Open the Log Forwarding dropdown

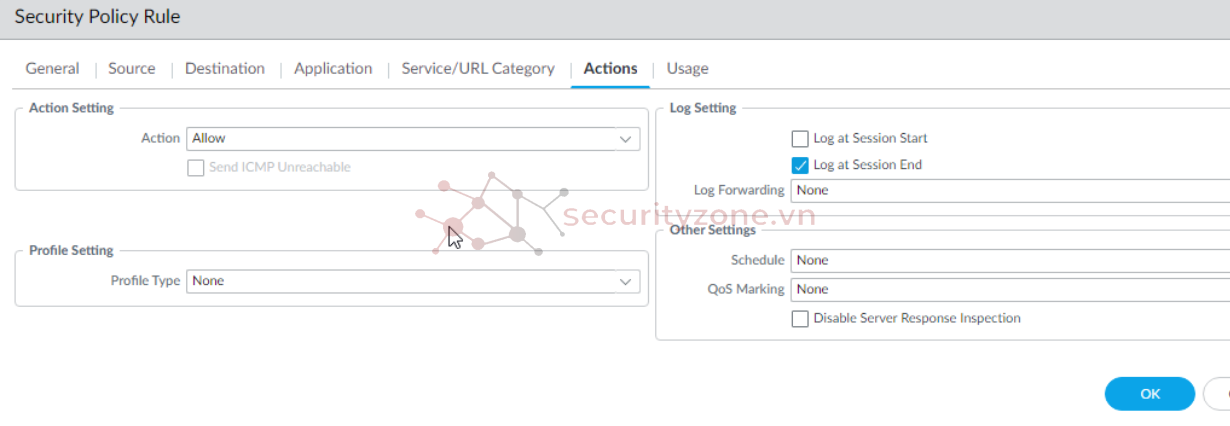(1010, 190)
